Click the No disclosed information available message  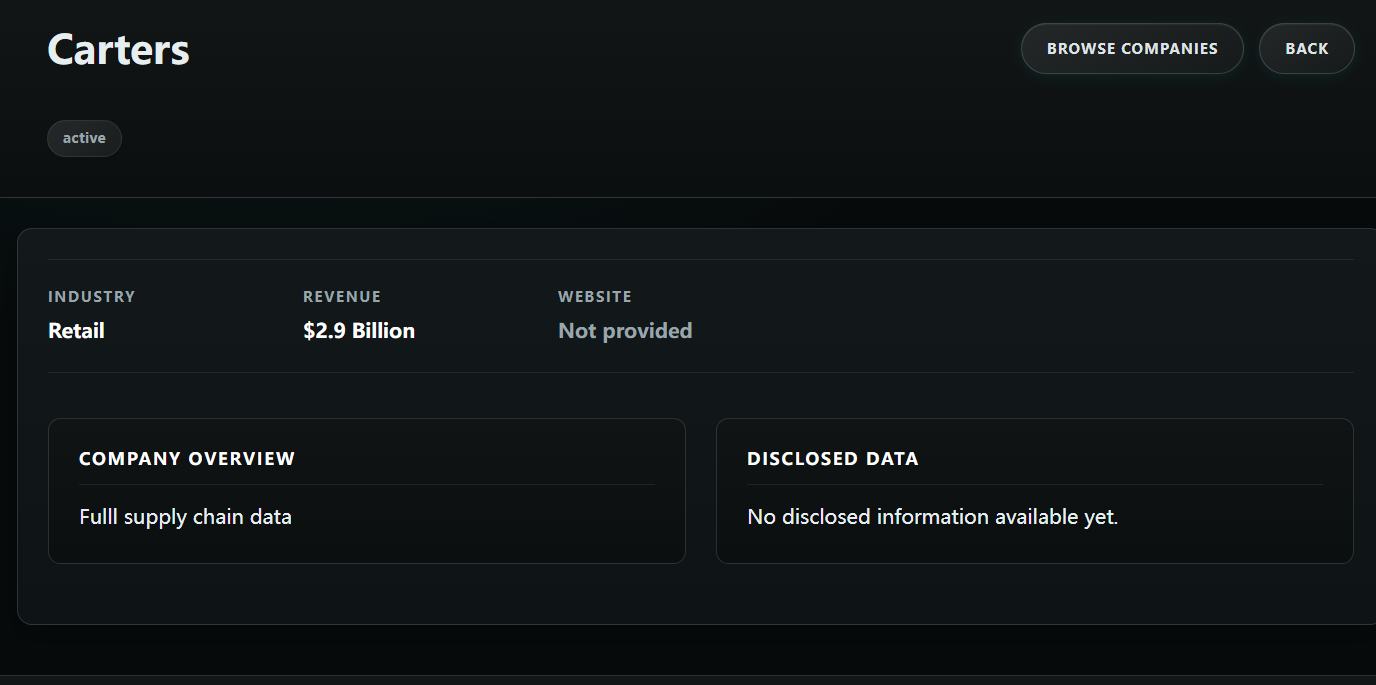pyautogui.click(x=932, y=517)
